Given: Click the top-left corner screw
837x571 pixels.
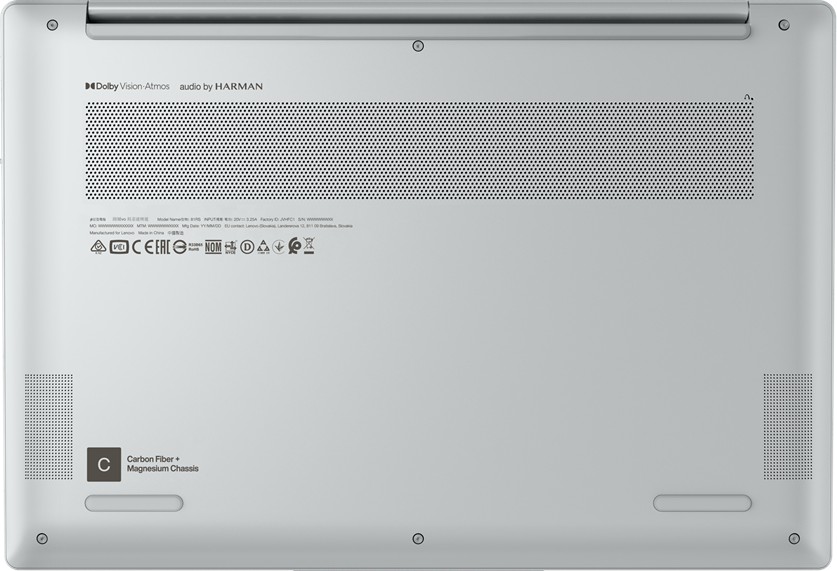Looking at the screenshot, I should pyautogui.click(x=52, y=25).
